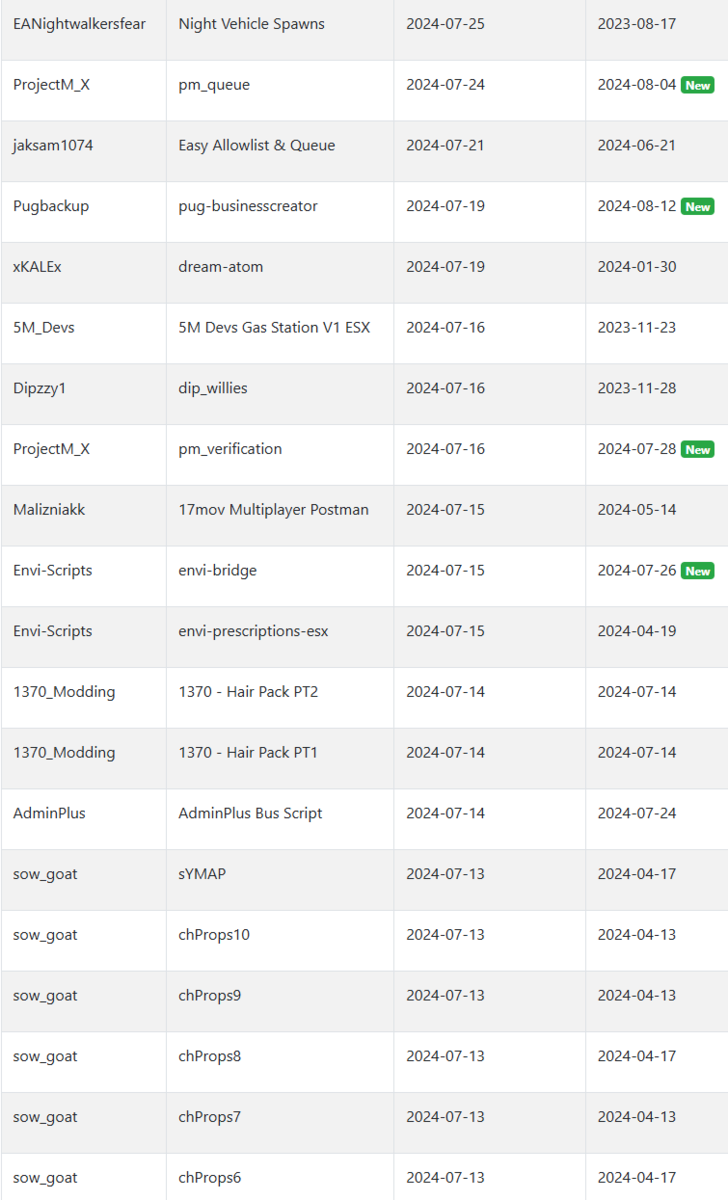
Task: Select the chProps6 row
Action: (x=364, y=1177)
